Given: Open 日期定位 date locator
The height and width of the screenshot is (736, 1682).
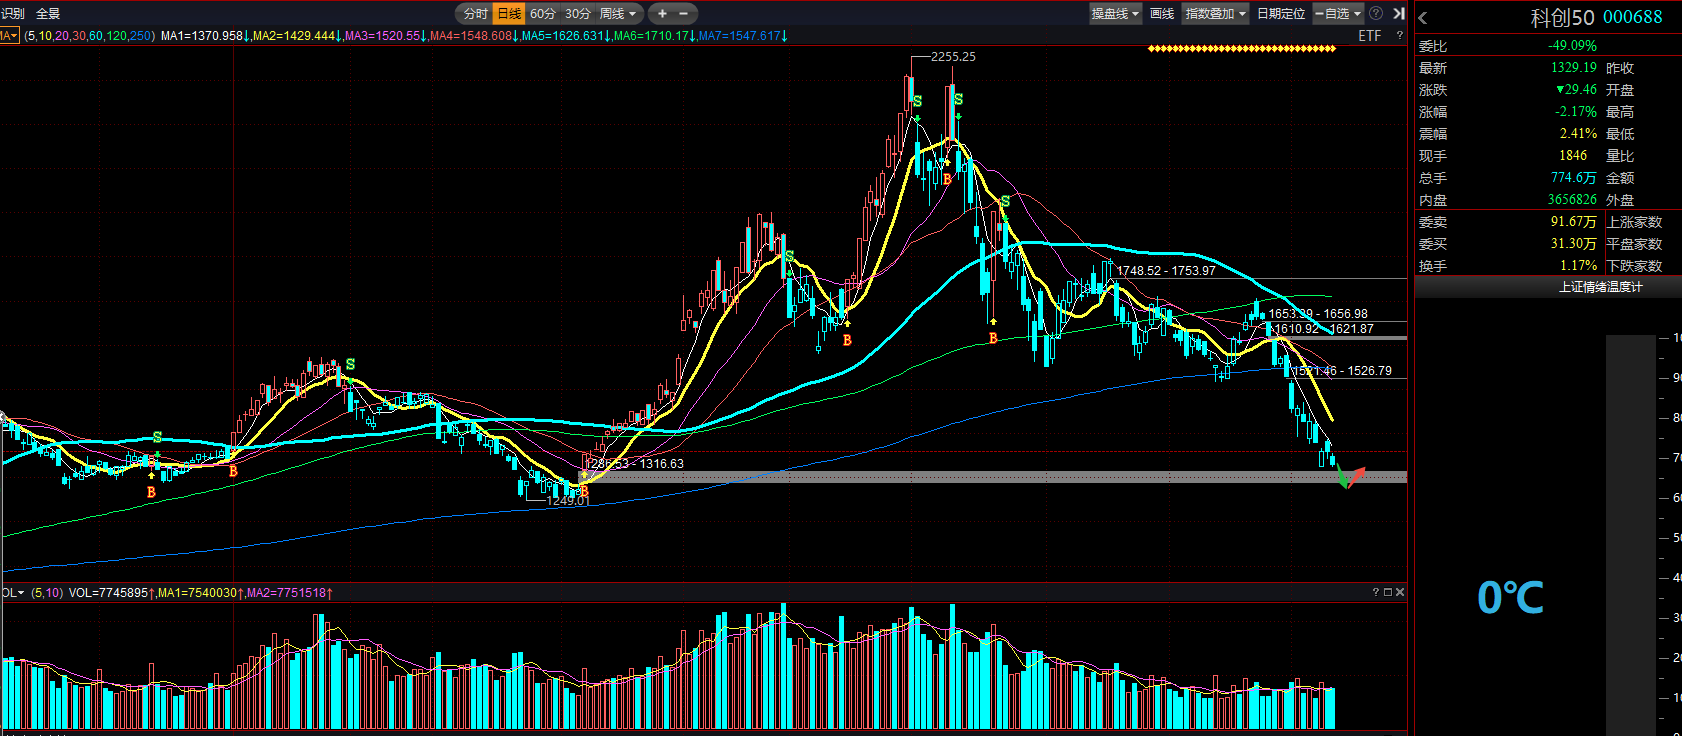Looking at the screenshot, I should tap(1281, 14).
